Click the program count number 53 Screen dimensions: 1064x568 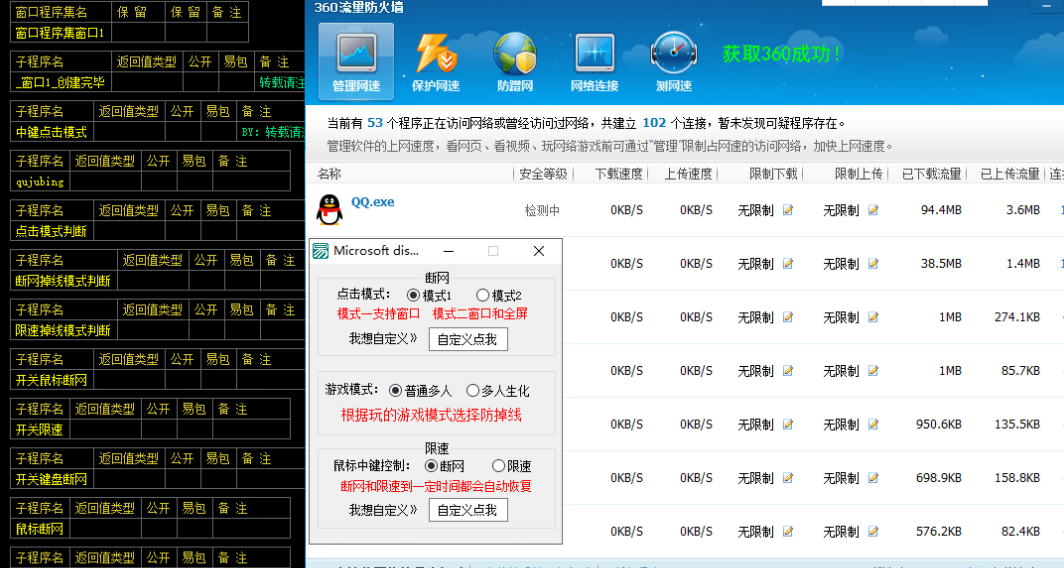point(375,123)
